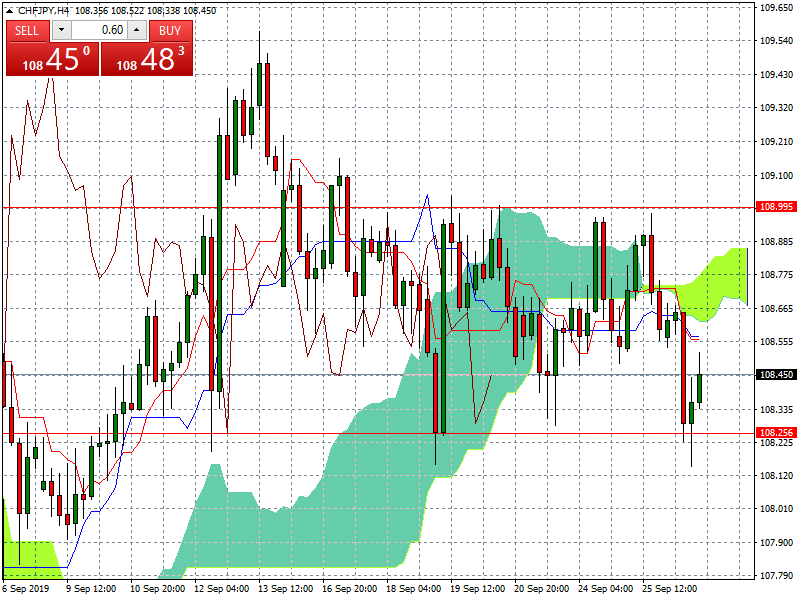
Task: Select the red 108.995 price level label
Action: (776, 207)
